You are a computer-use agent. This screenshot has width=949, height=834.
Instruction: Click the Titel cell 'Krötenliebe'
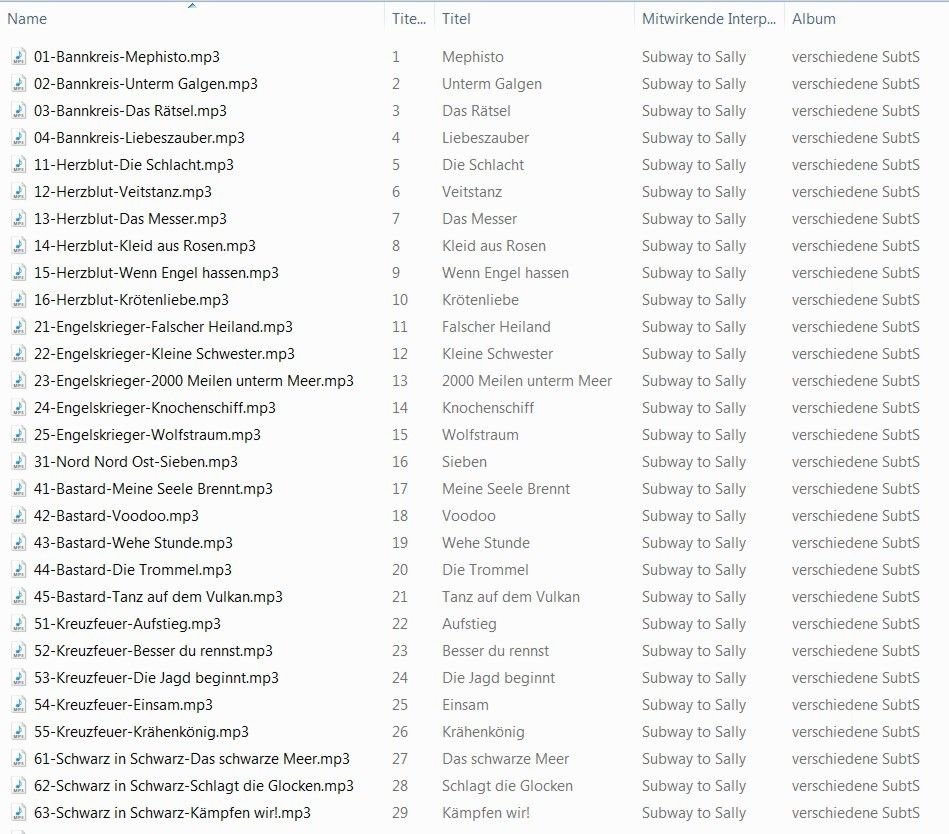click(x=481, y=300)
